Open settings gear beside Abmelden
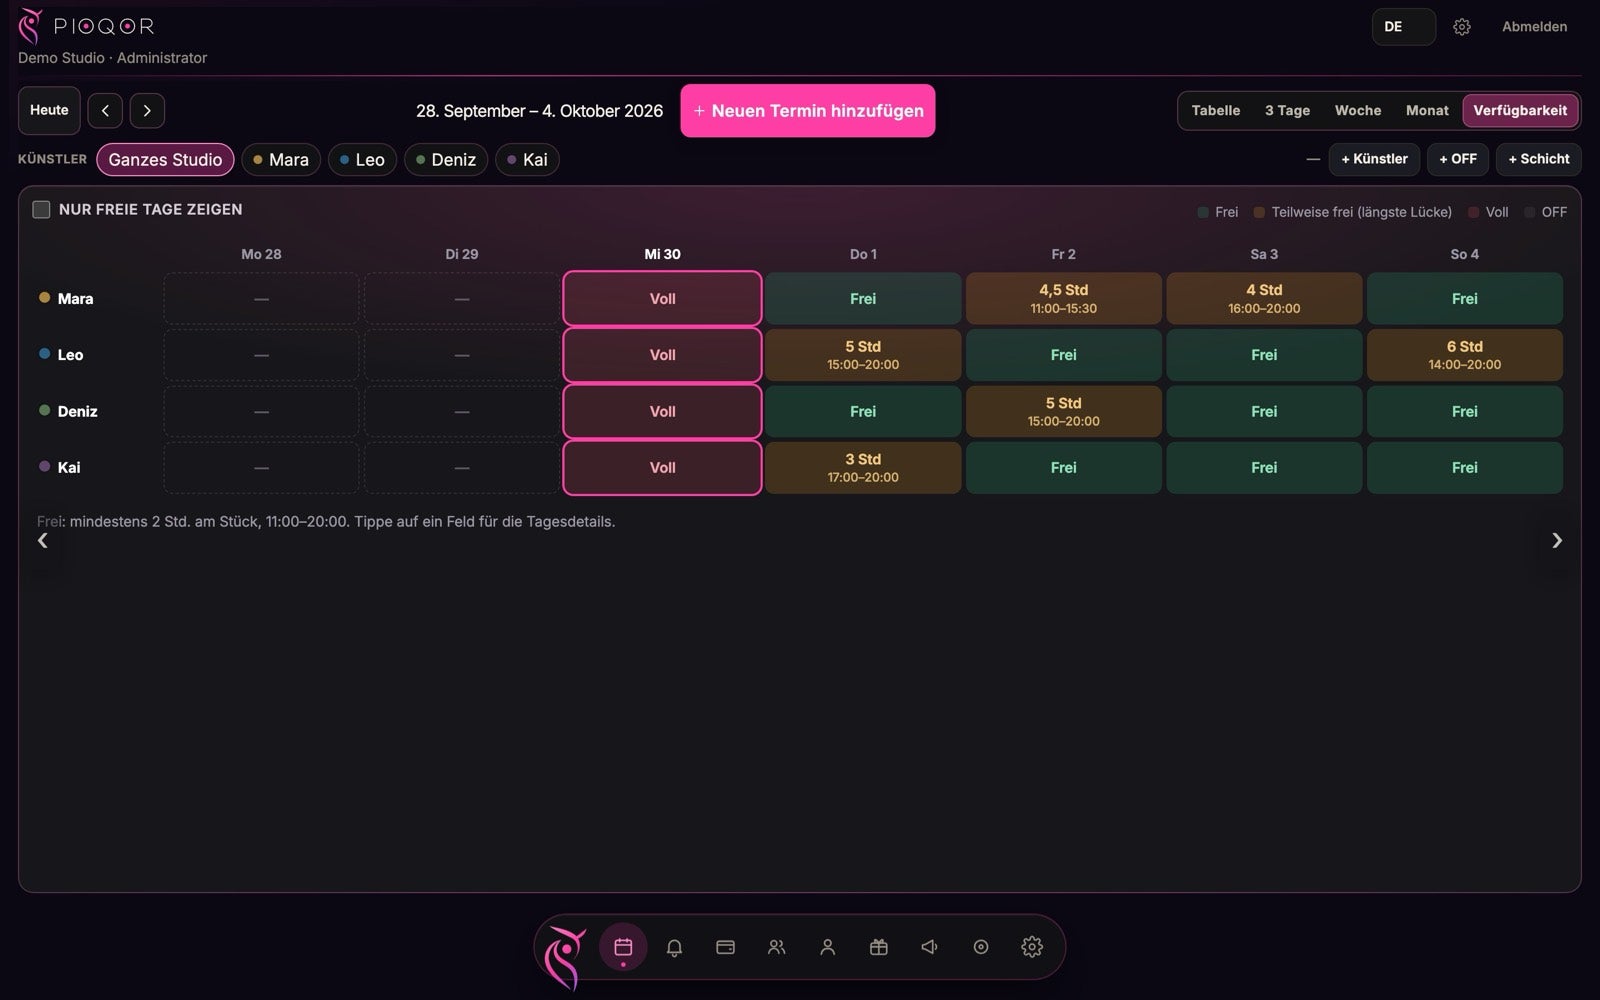This screenshot has width=1600, height=1000. 1461,27
